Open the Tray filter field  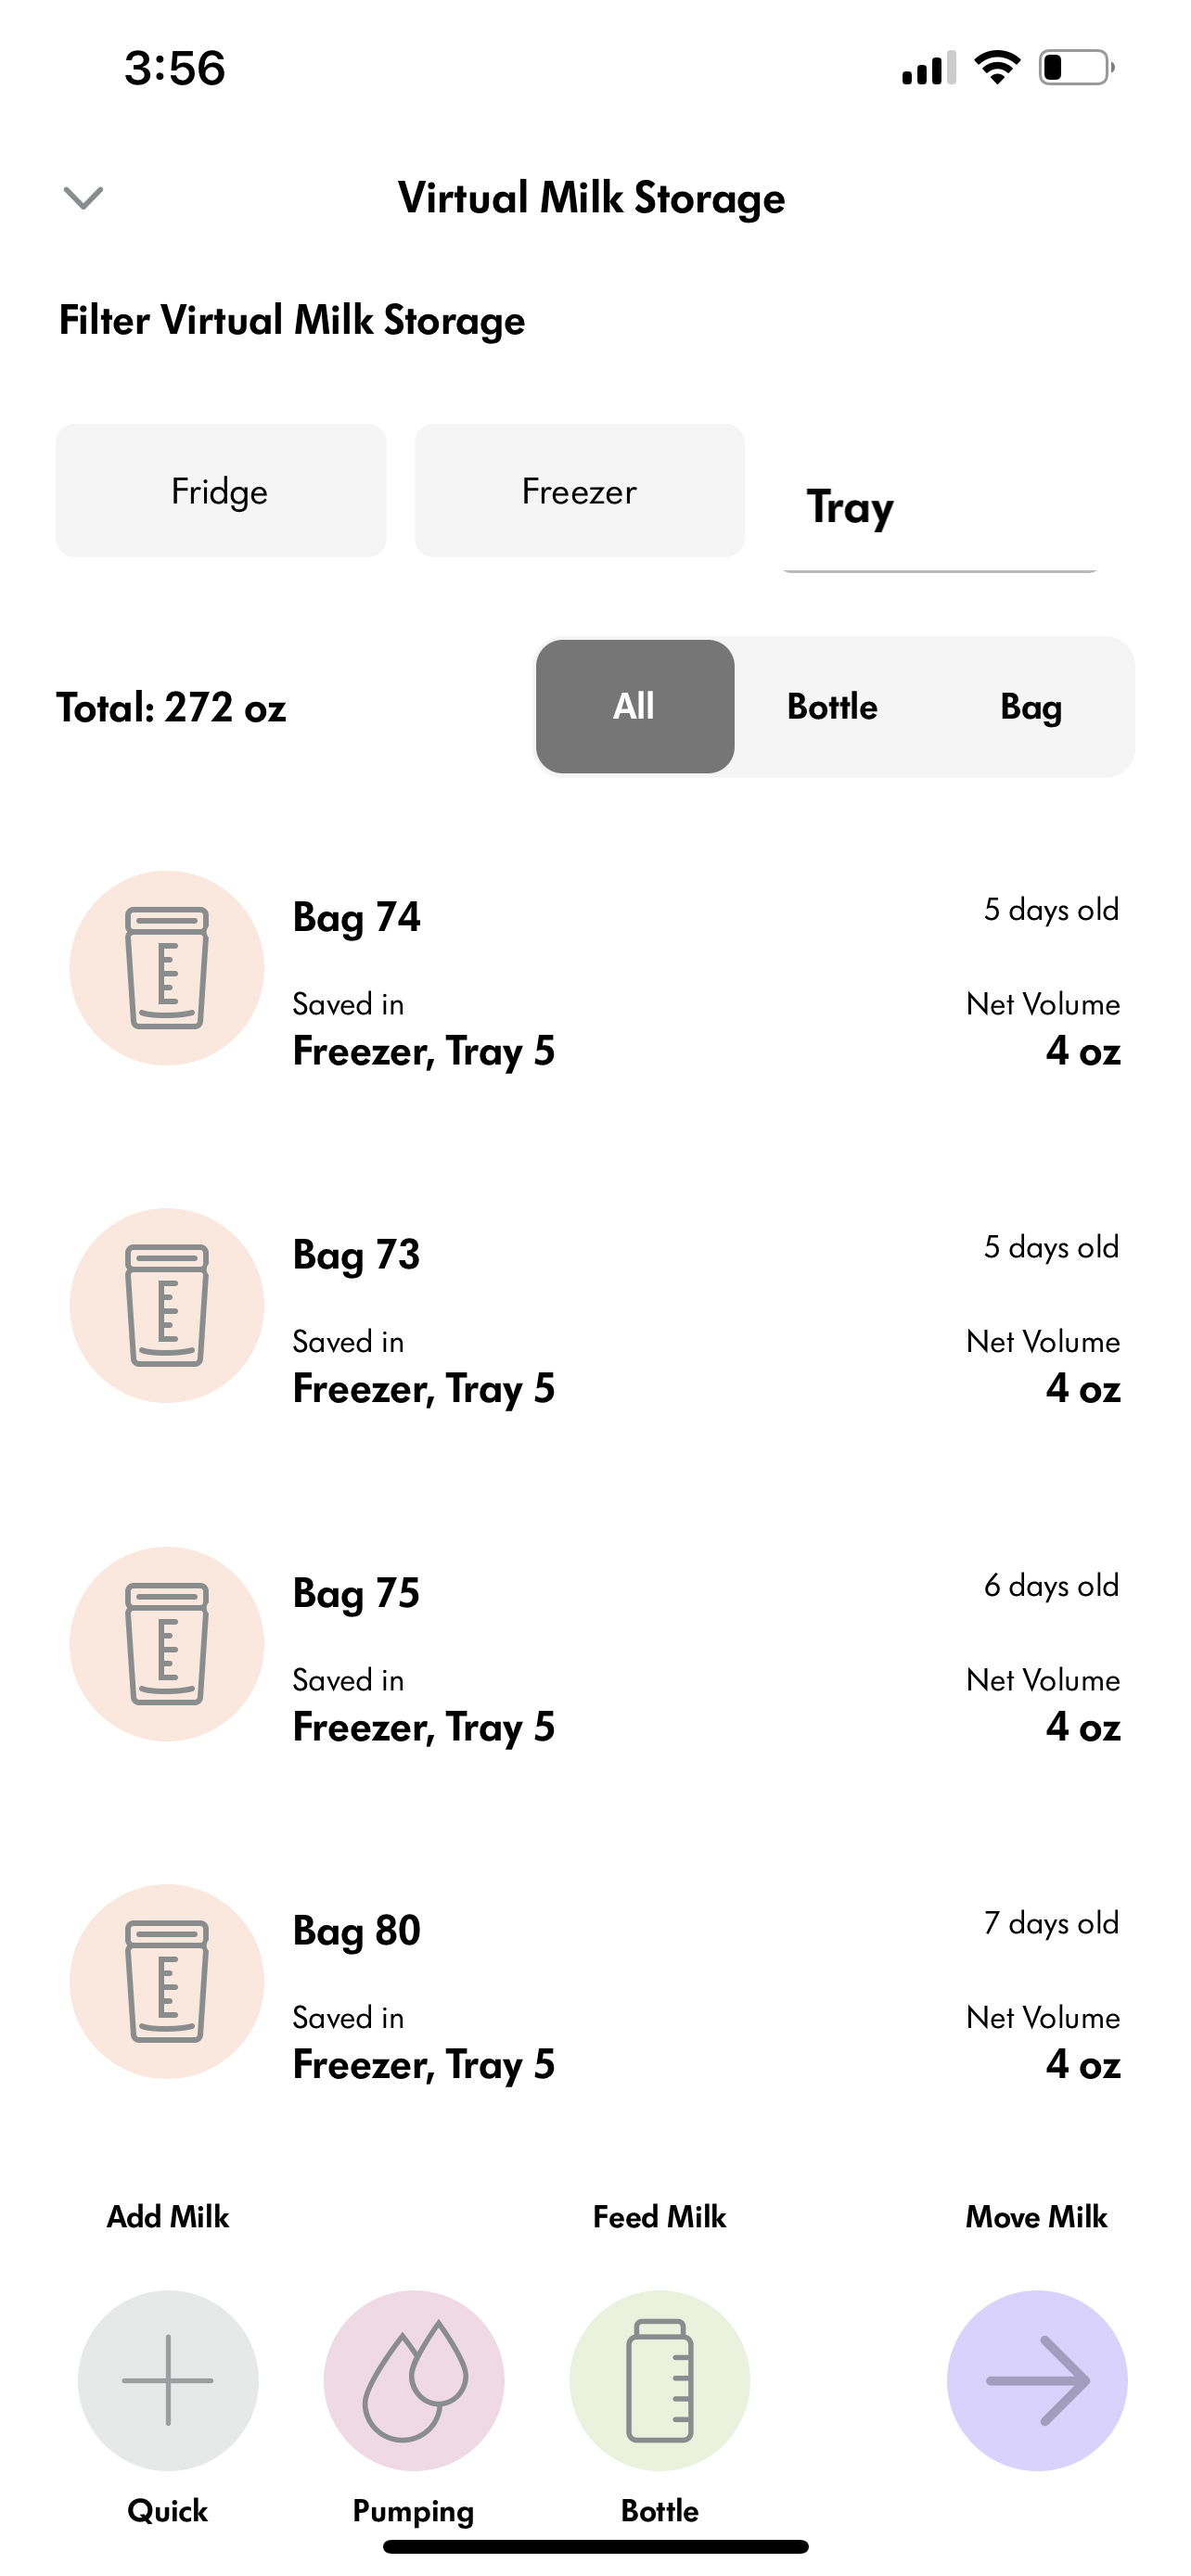click(x=940, y=508)
